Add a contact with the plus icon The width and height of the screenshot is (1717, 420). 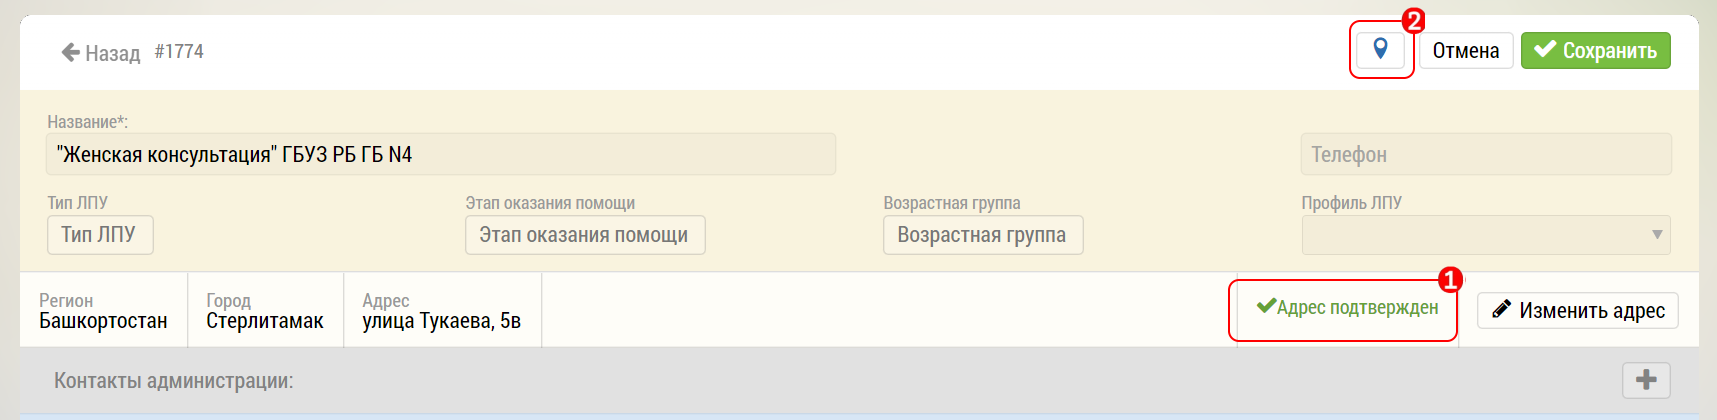coord(1646,380)
